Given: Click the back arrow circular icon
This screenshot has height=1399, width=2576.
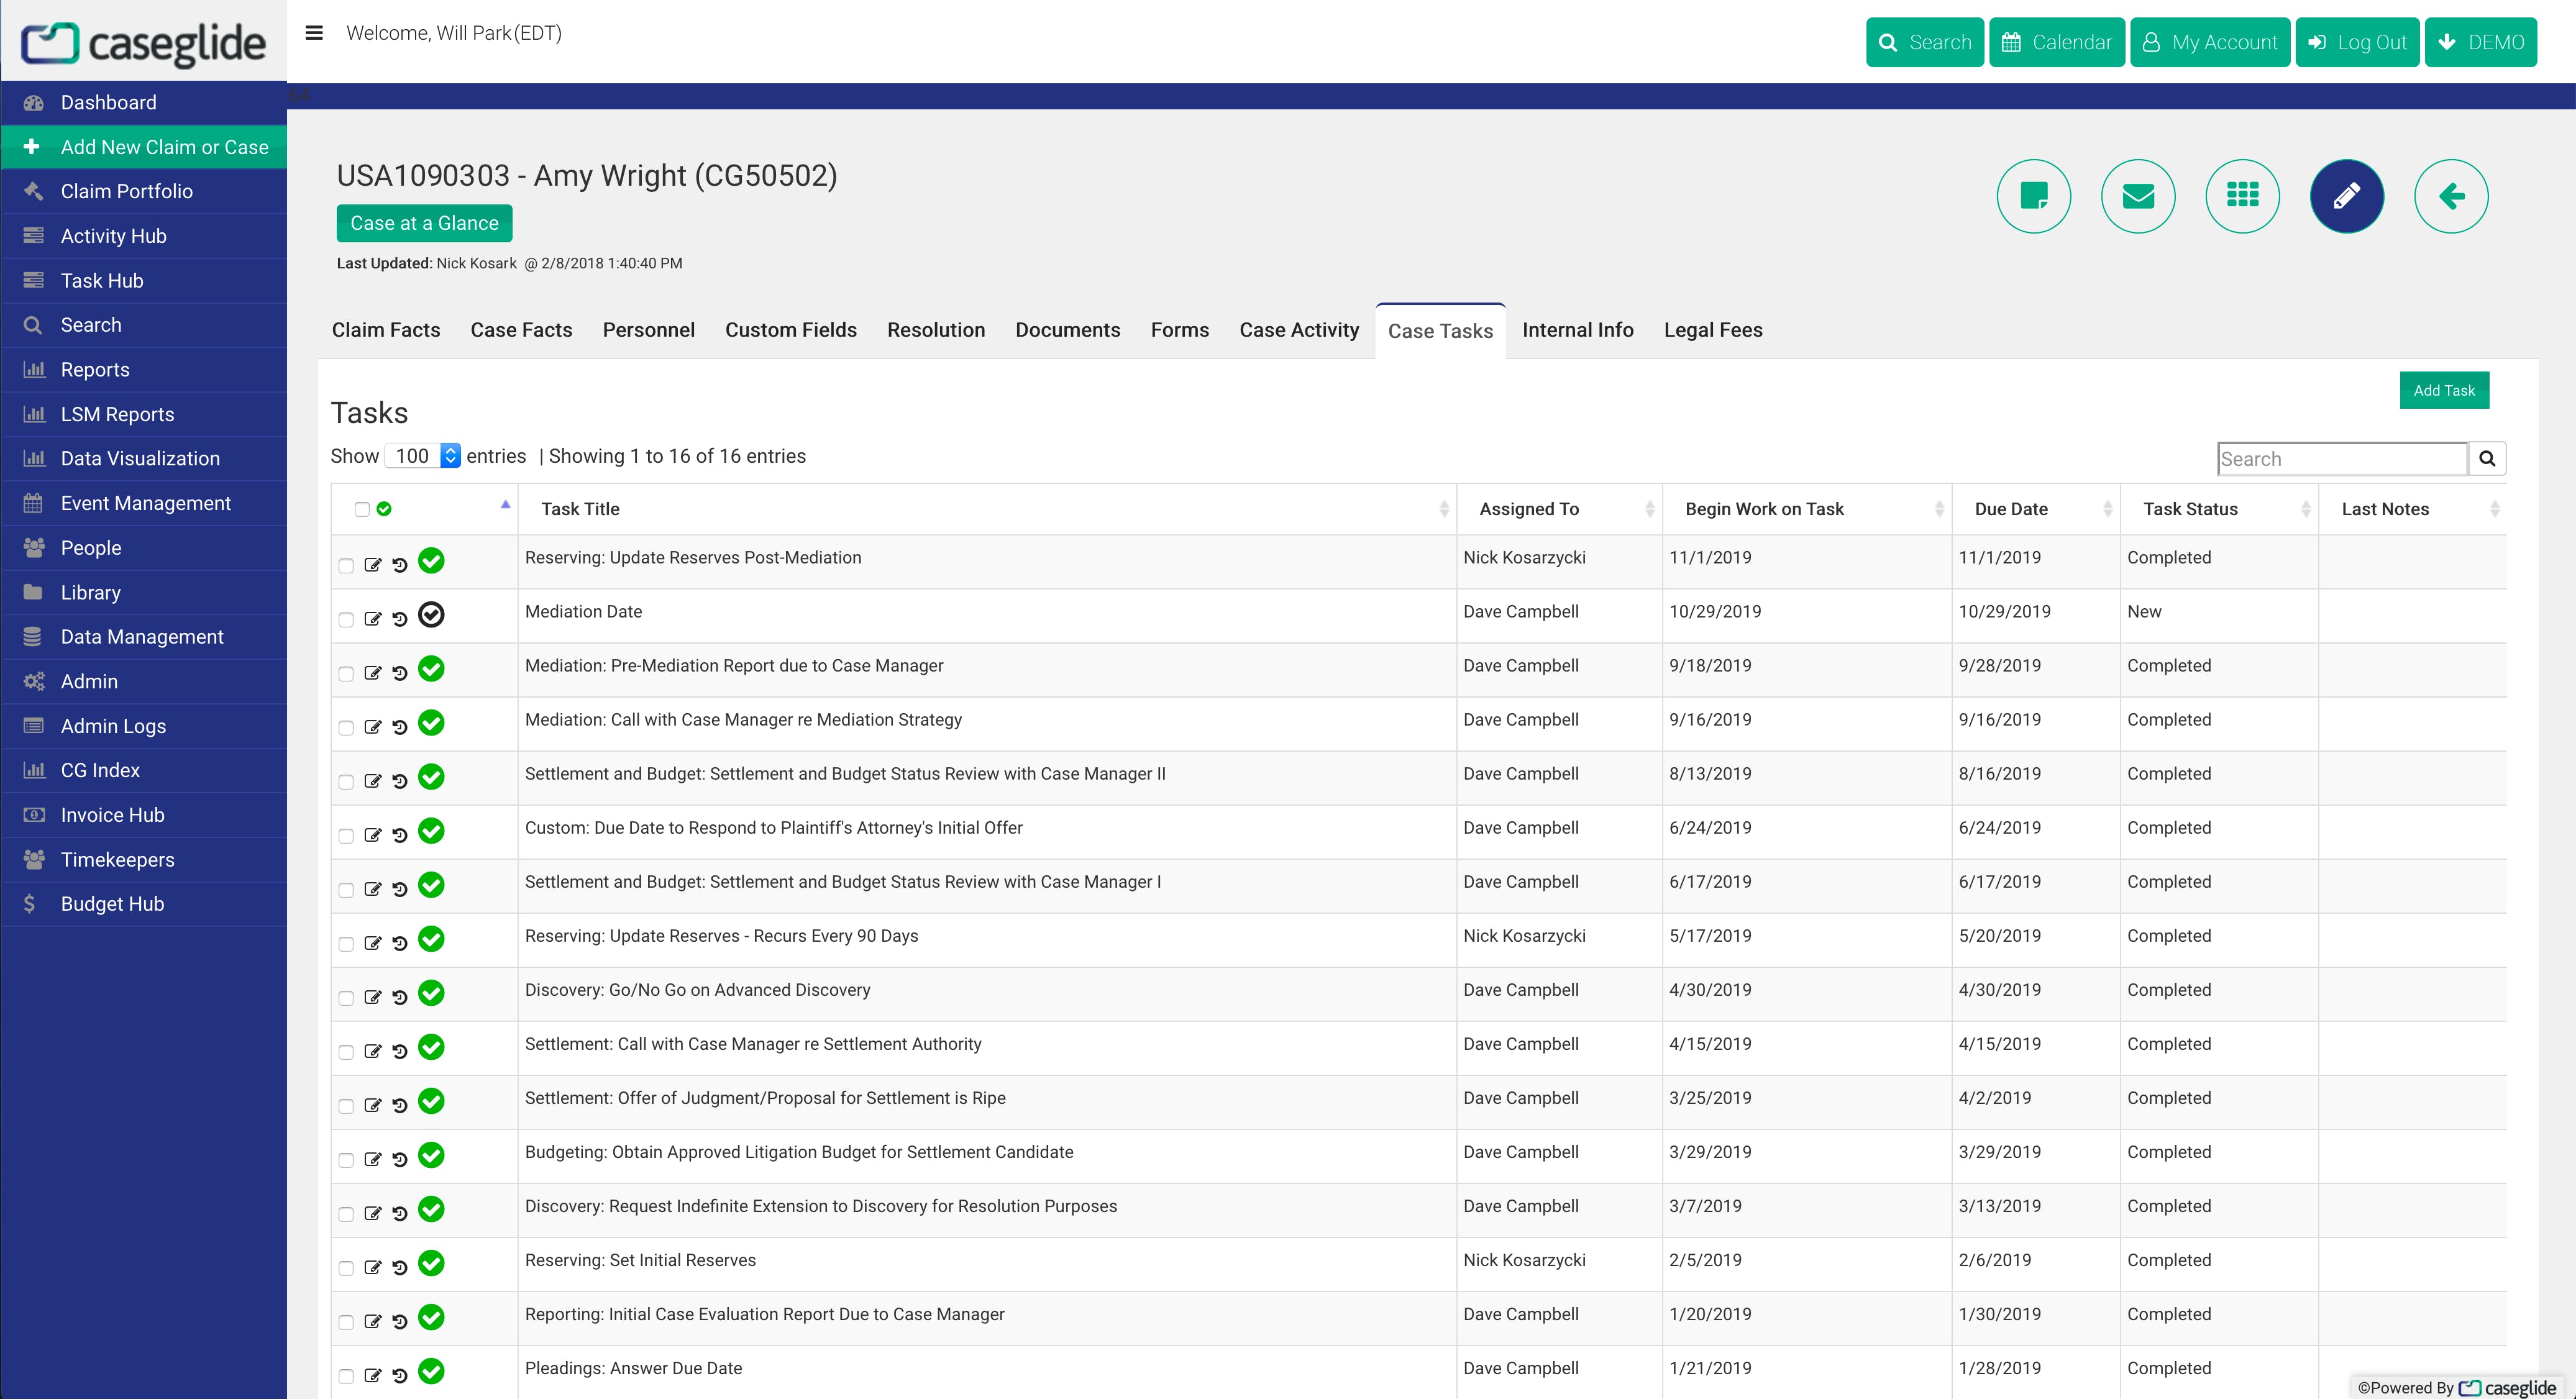Looking at the screenshot, I should click(x=2450, y=196).
